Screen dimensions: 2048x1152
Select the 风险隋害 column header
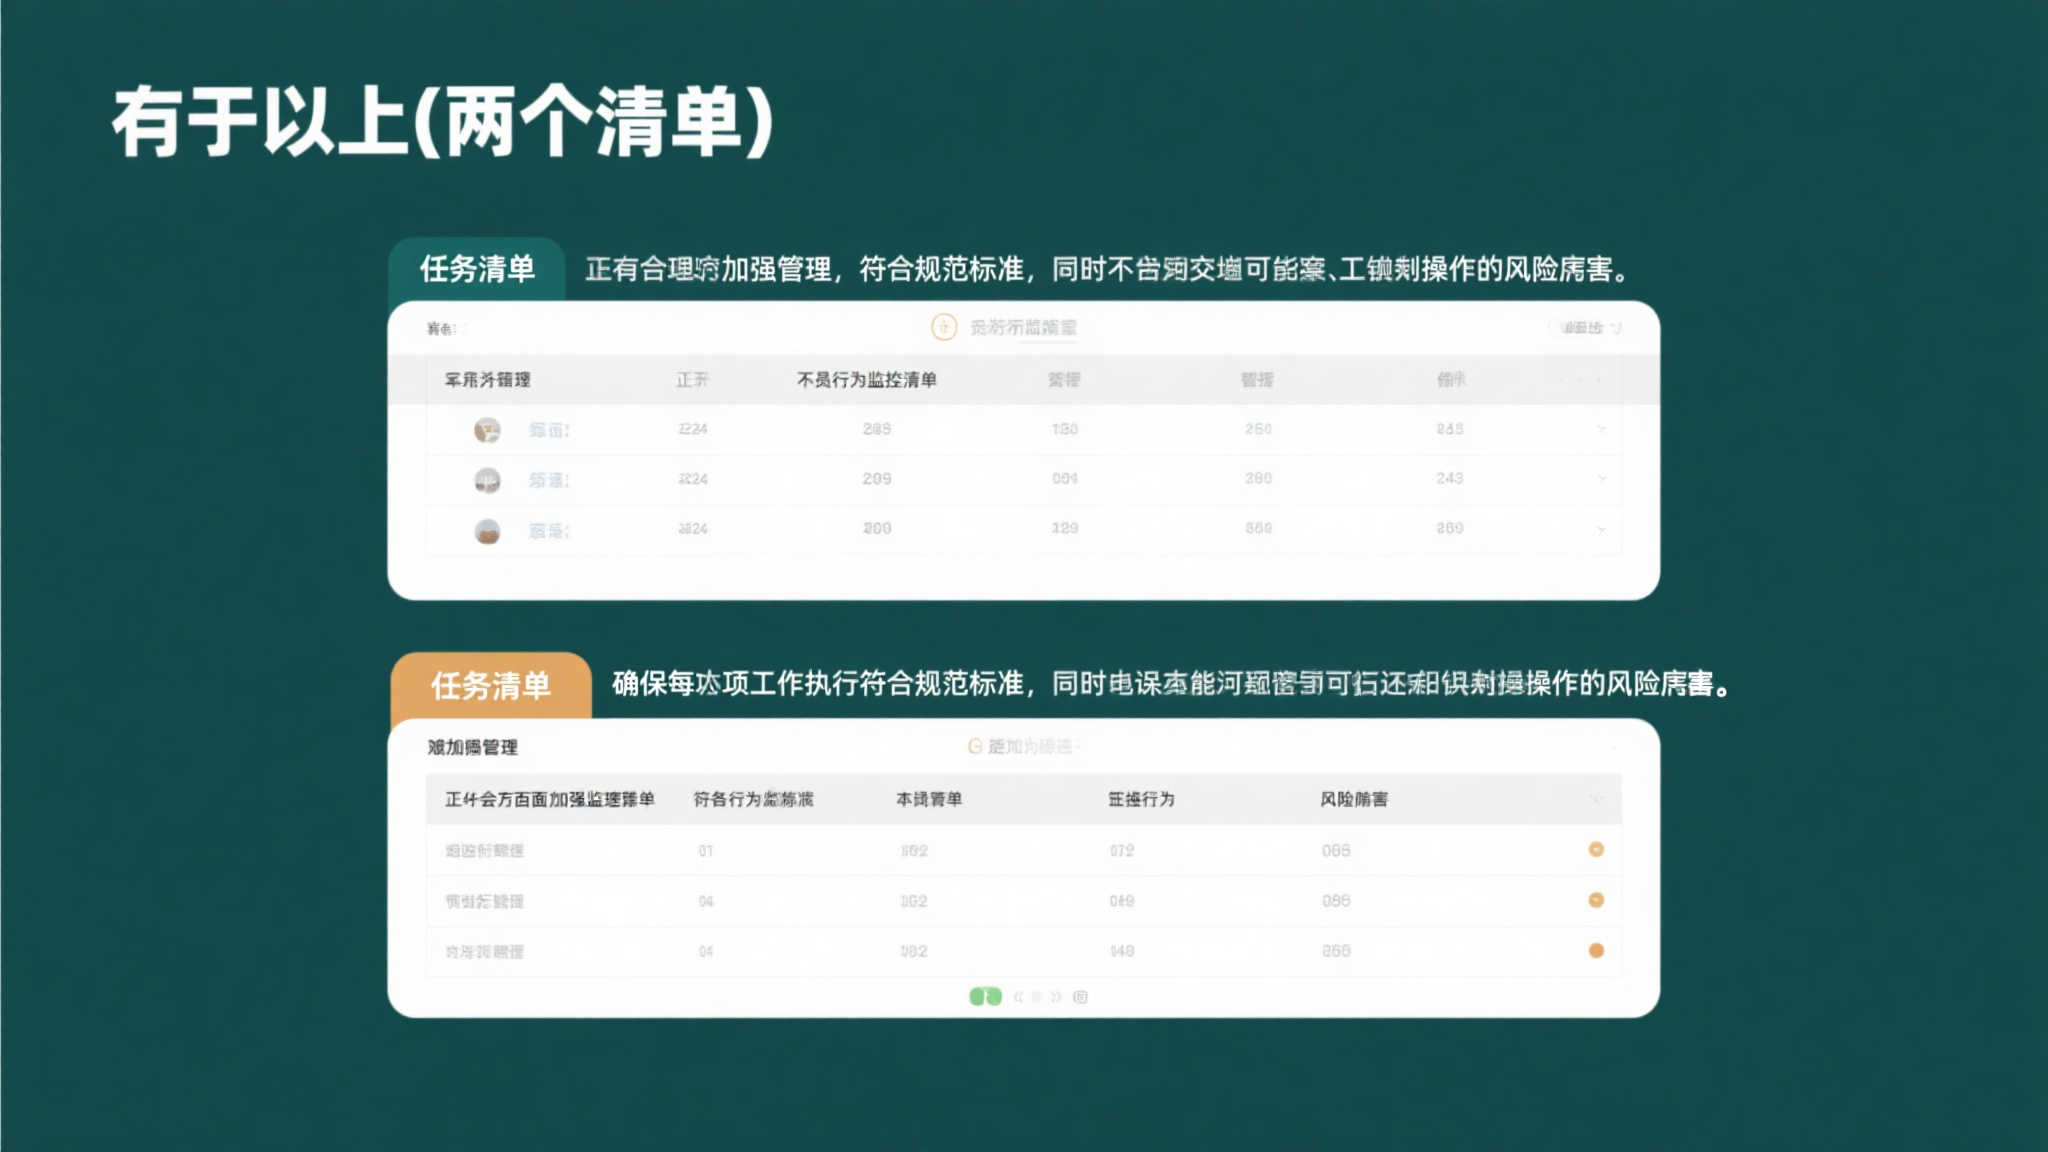[x=1356, y=799]
